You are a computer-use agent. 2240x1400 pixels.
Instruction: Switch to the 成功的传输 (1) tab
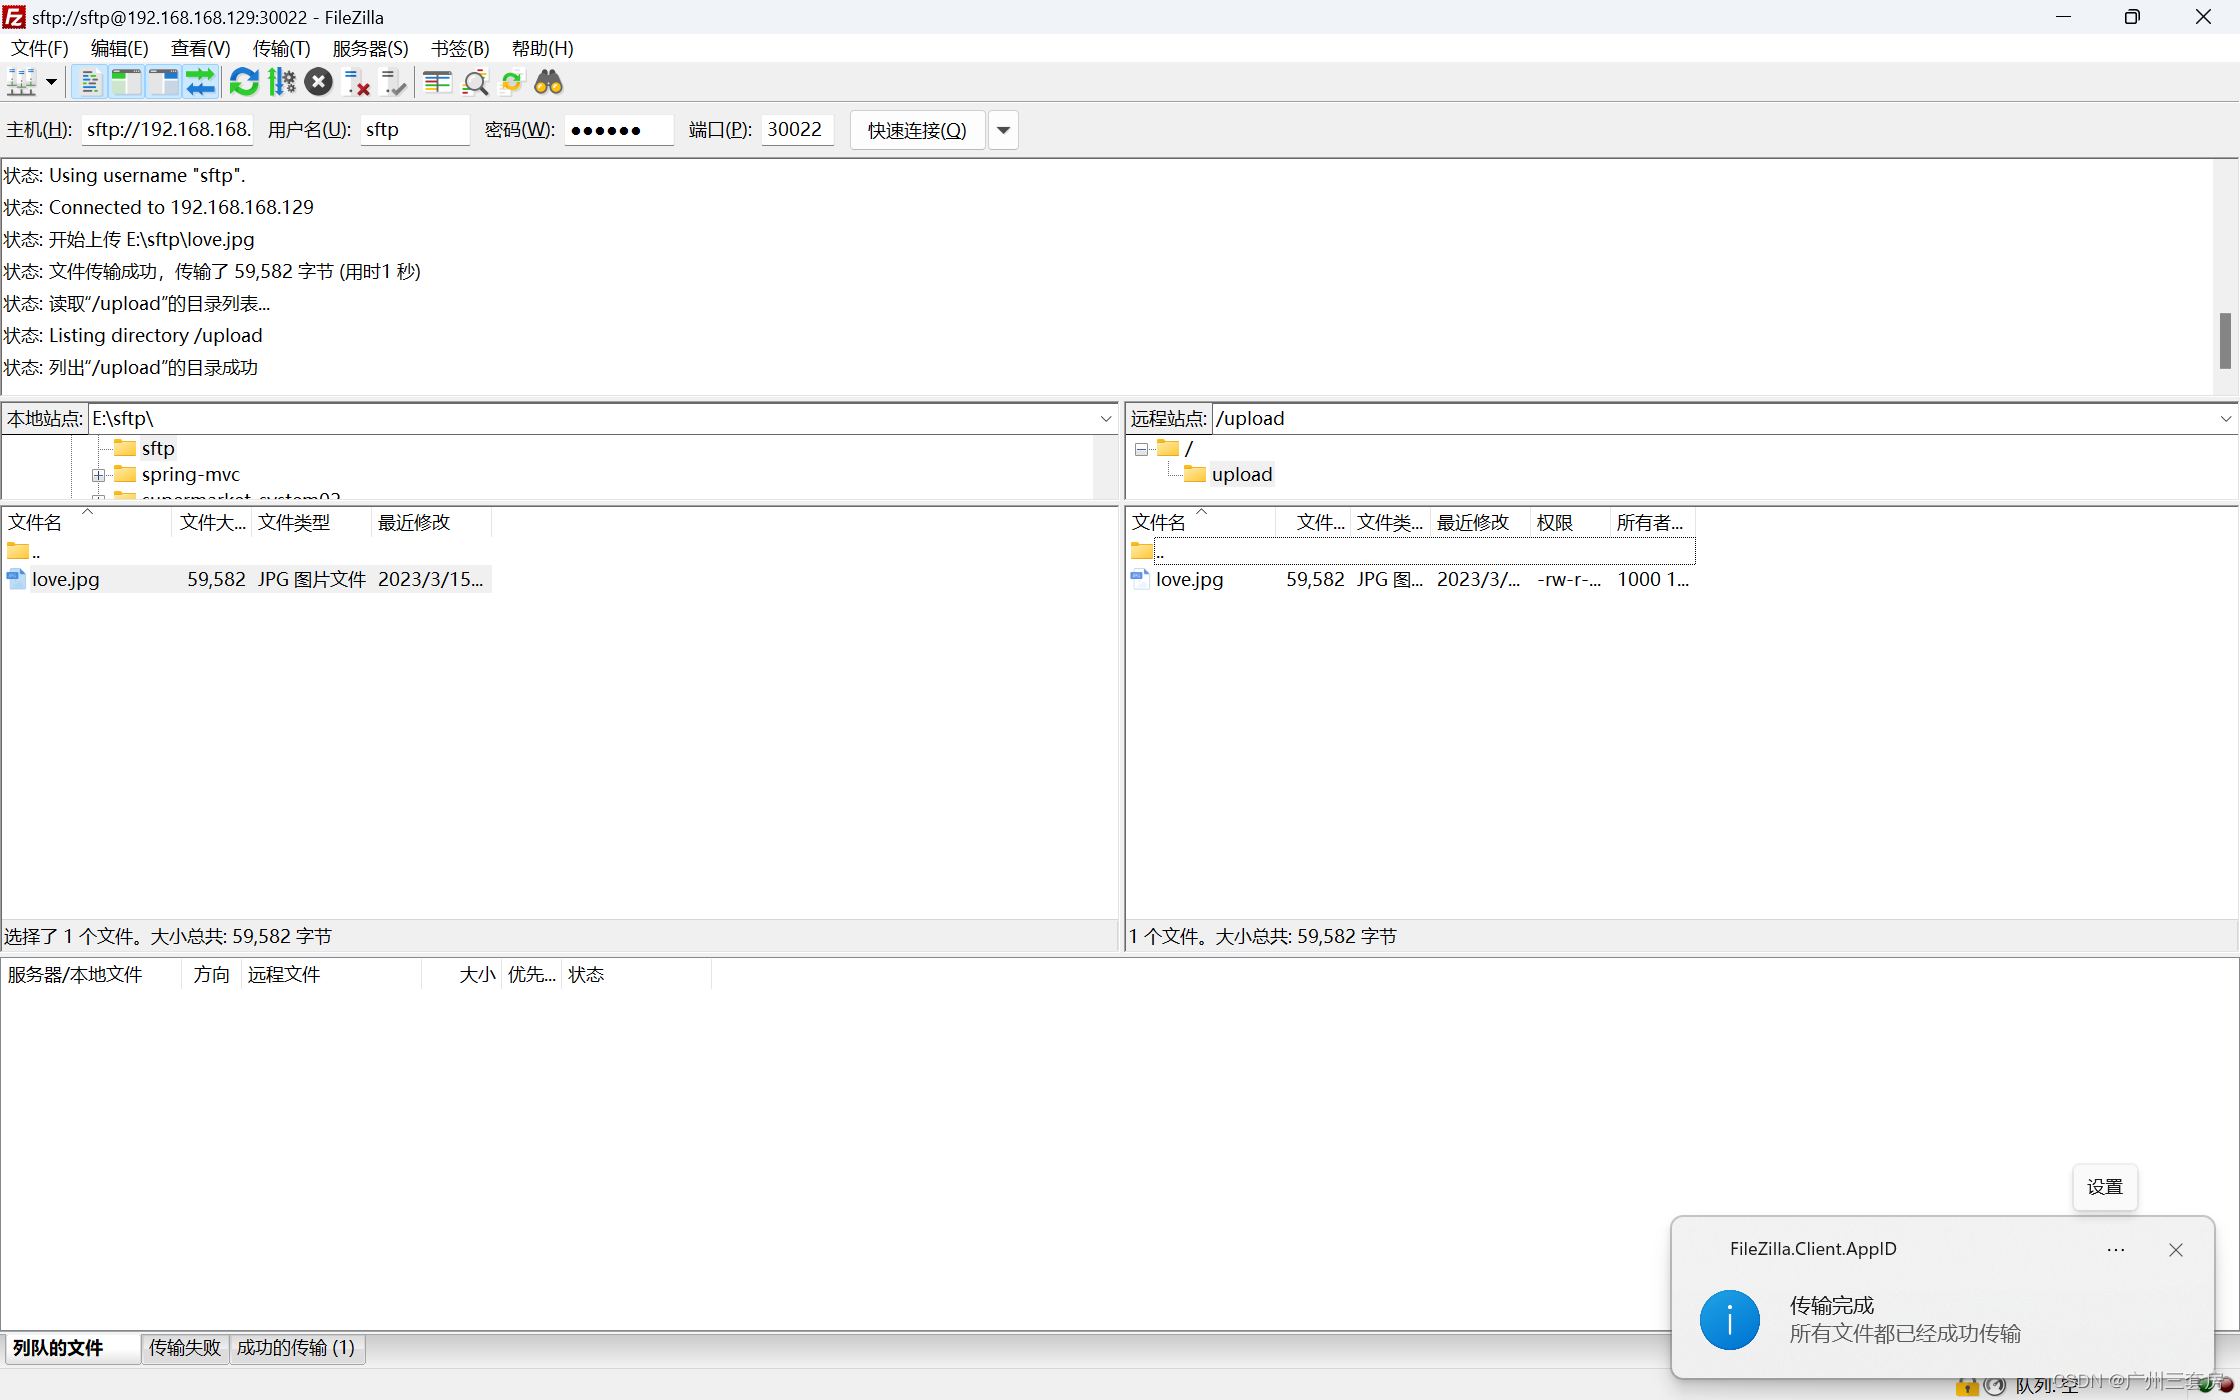297,1348
